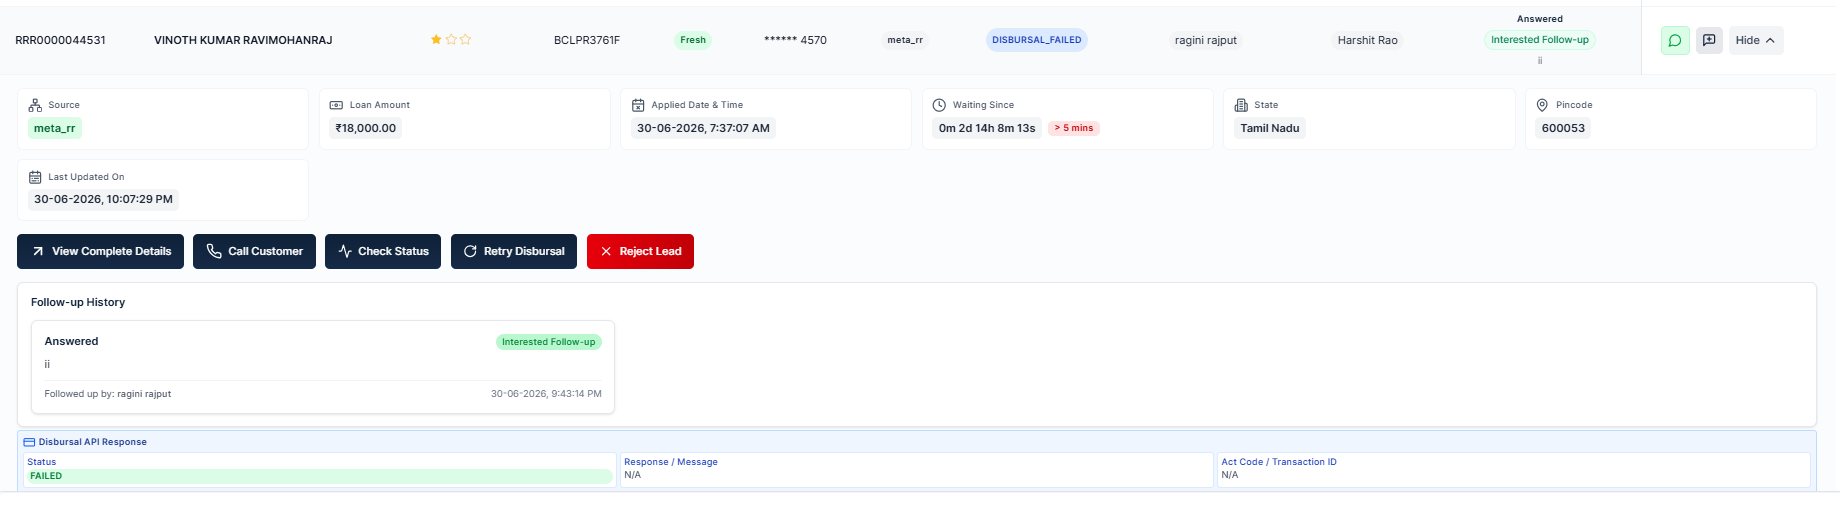The height and width of the screenshot is (505, 1840).
Task: Click the green chat bubble icon
Action: click(1675, 40)
